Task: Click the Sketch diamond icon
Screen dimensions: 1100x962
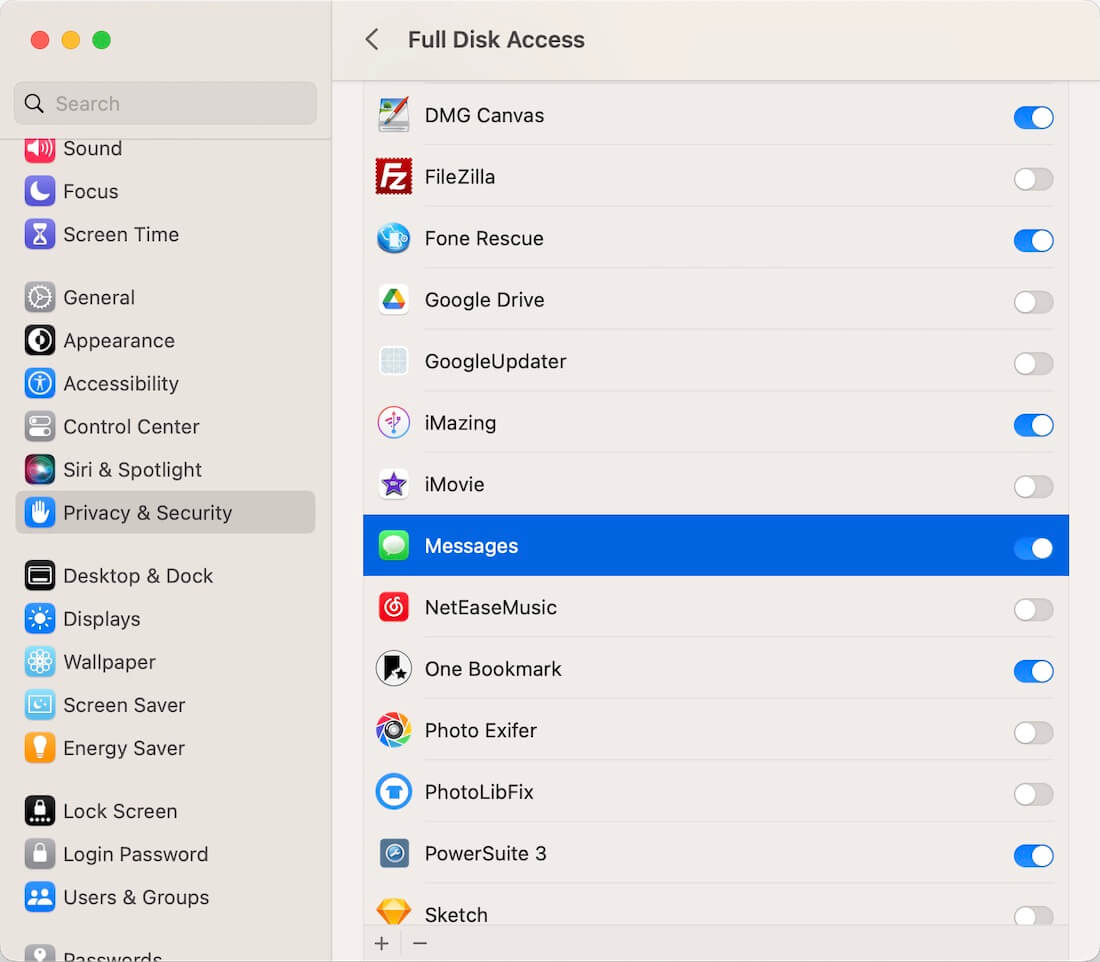Action: pyautogui.click(x=394, y=912)
